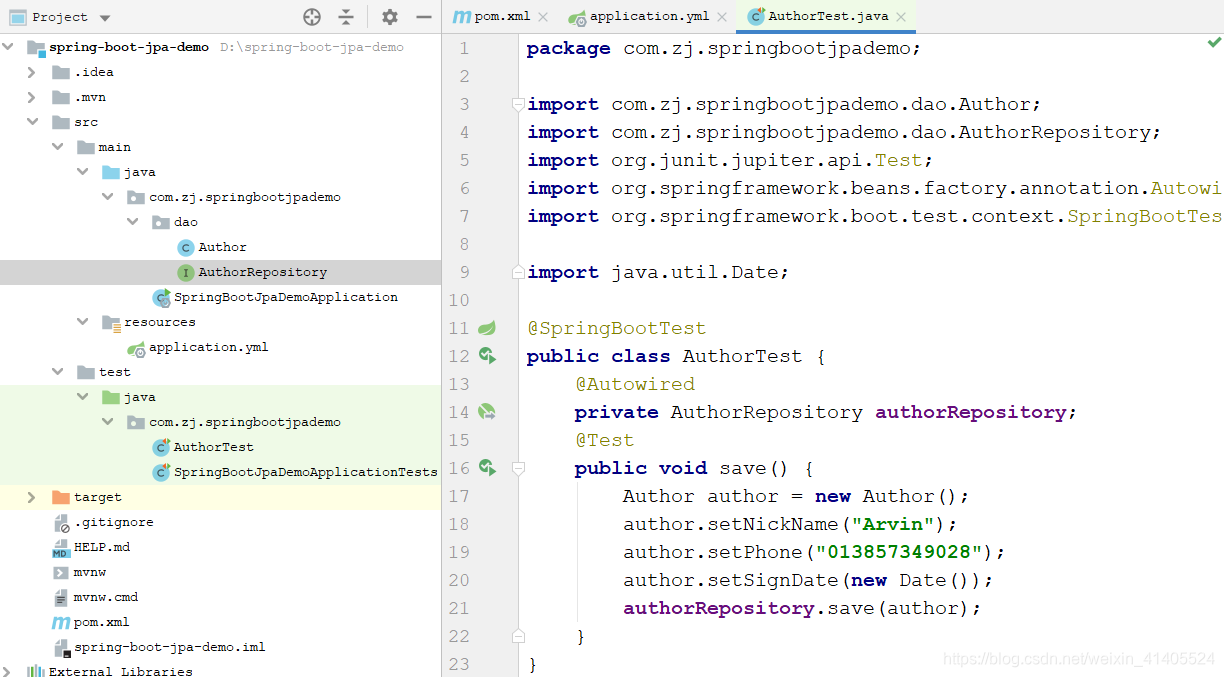Image resolution: width=1224 pixels, height=677 pixels.
Task: Select the AuthorTest.java tab
Action: [x=825, y=17]
